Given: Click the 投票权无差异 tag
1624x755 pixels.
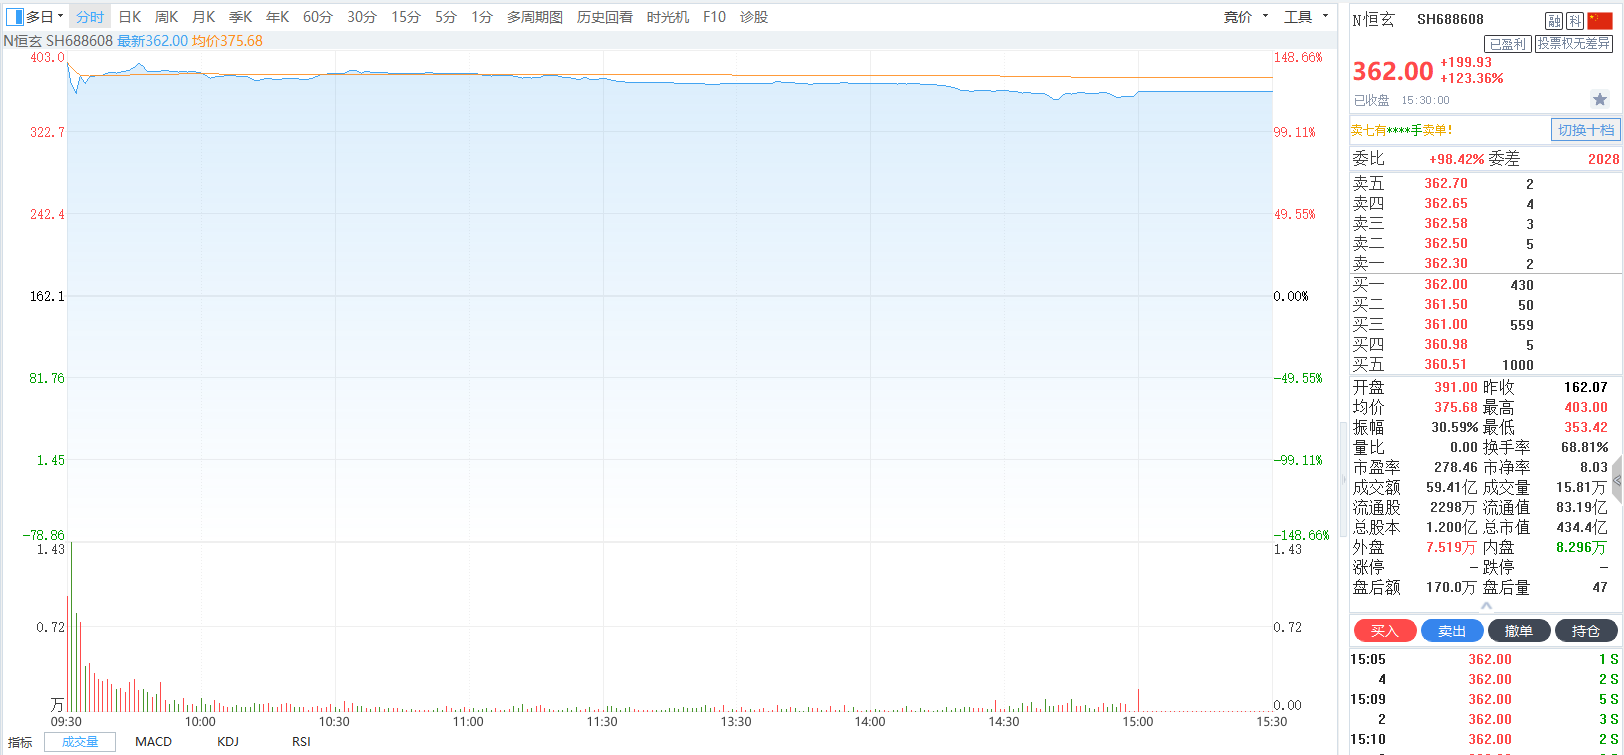Looking at the screenshot, I should [x=1575, y=44].
